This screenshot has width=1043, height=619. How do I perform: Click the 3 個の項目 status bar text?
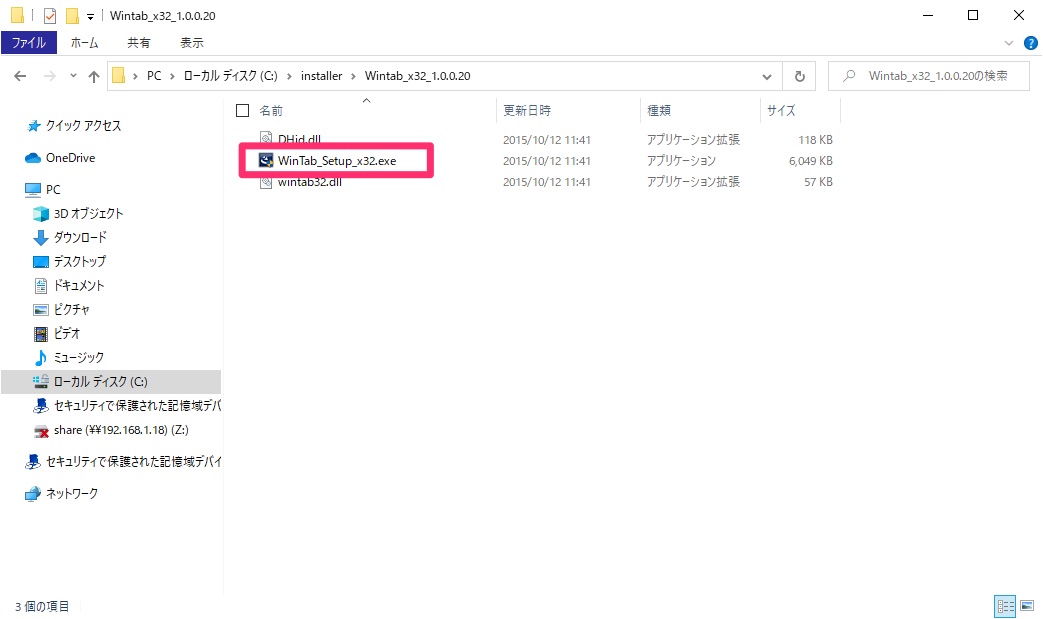[42, 606]
